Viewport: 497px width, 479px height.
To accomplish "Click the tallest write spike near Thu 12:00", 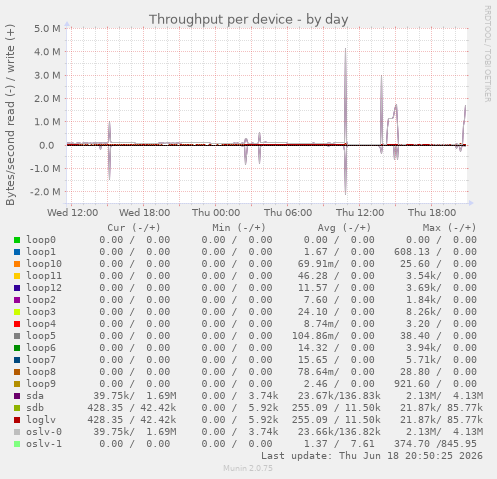I will point(345,97).
